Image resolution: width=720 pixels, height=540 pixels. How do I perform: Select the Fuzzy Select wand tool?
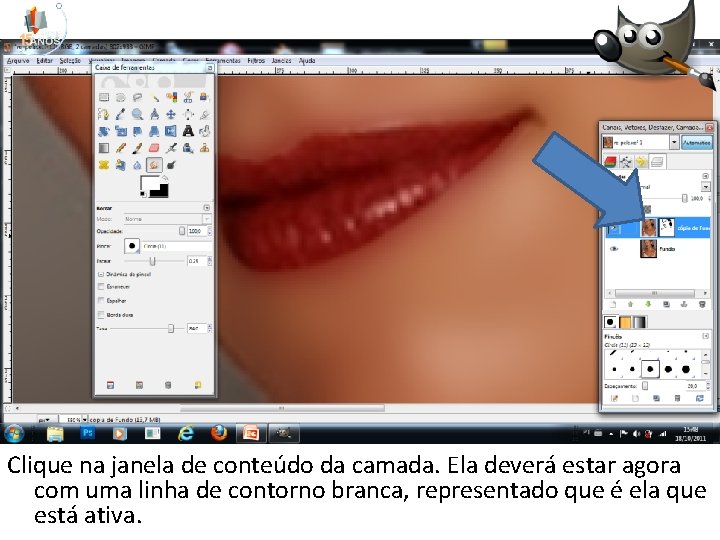[x=154, y=97]
